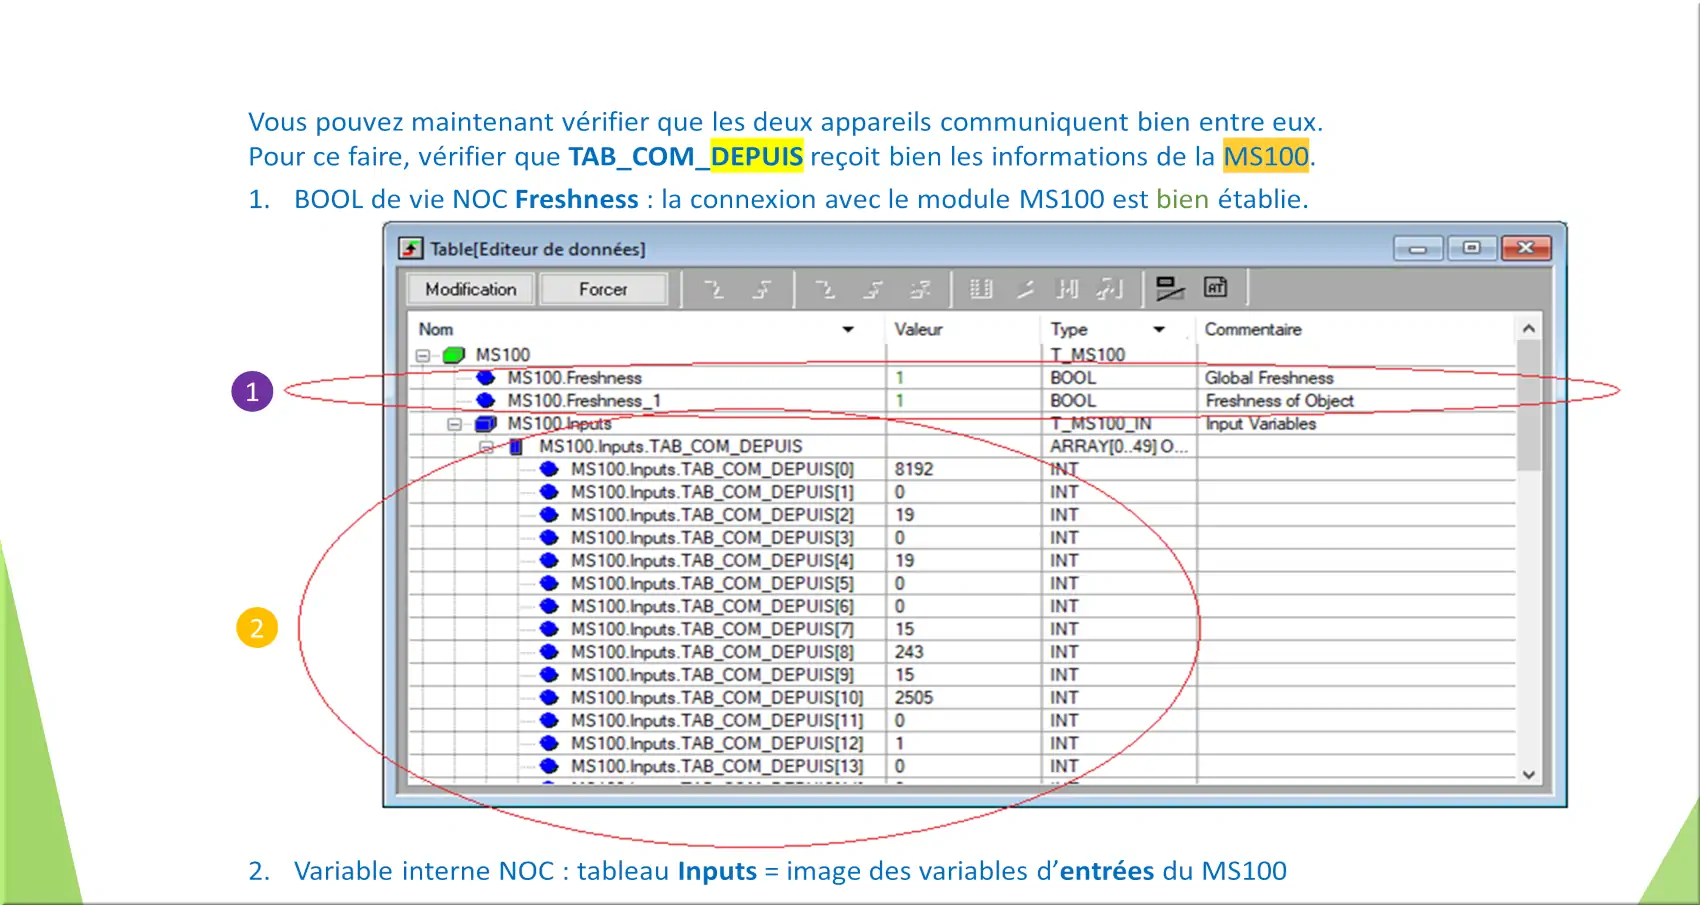Click the T_MS100 type cell

(x=1119, y=355)
